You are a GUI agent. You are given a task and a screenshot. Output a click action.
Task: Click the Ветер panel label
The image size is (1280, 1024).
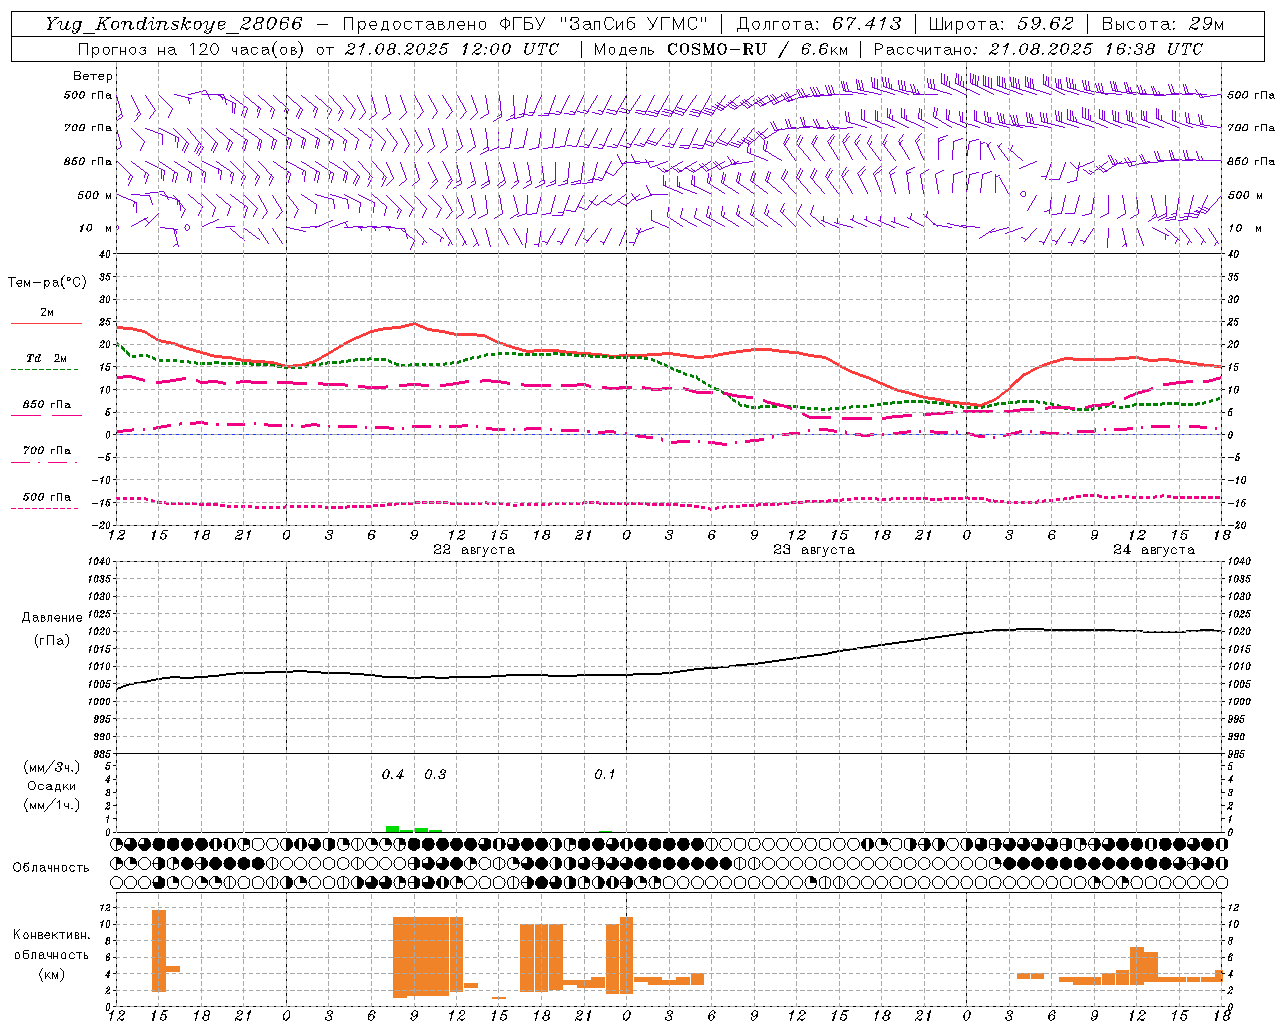93,76
